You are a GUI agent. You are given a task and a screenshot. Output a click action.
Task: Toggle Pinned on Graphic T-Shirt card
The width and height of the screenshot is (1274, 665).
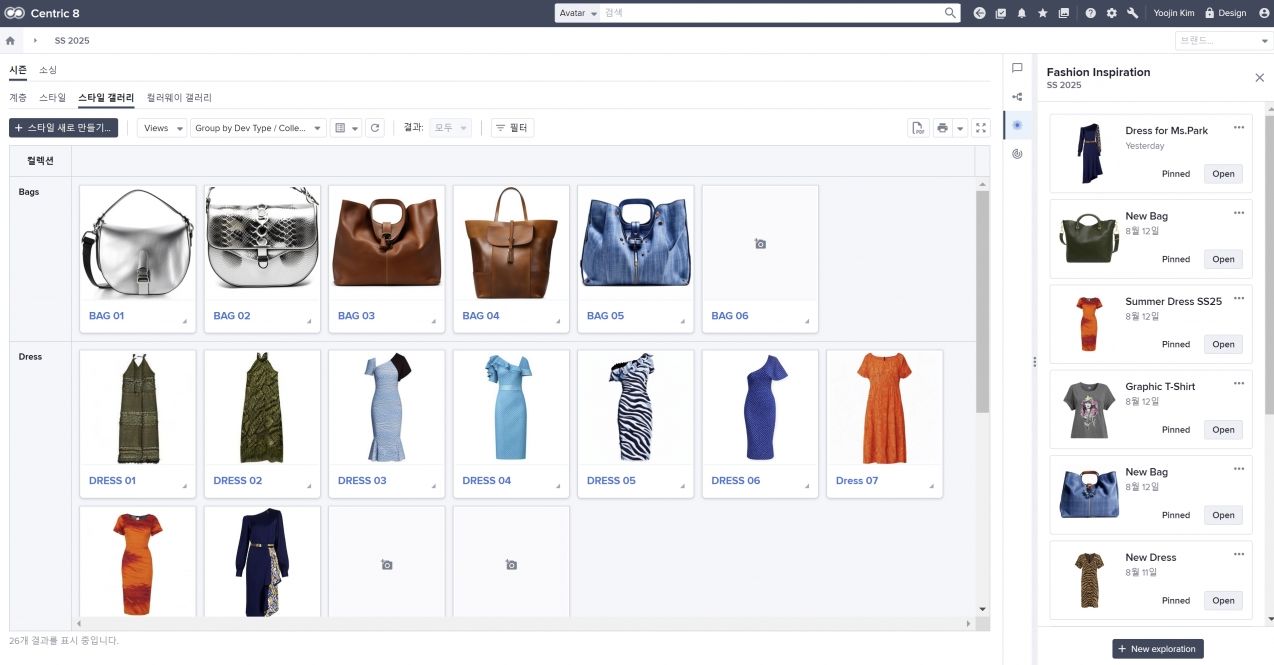click(x=1175, y=430)
